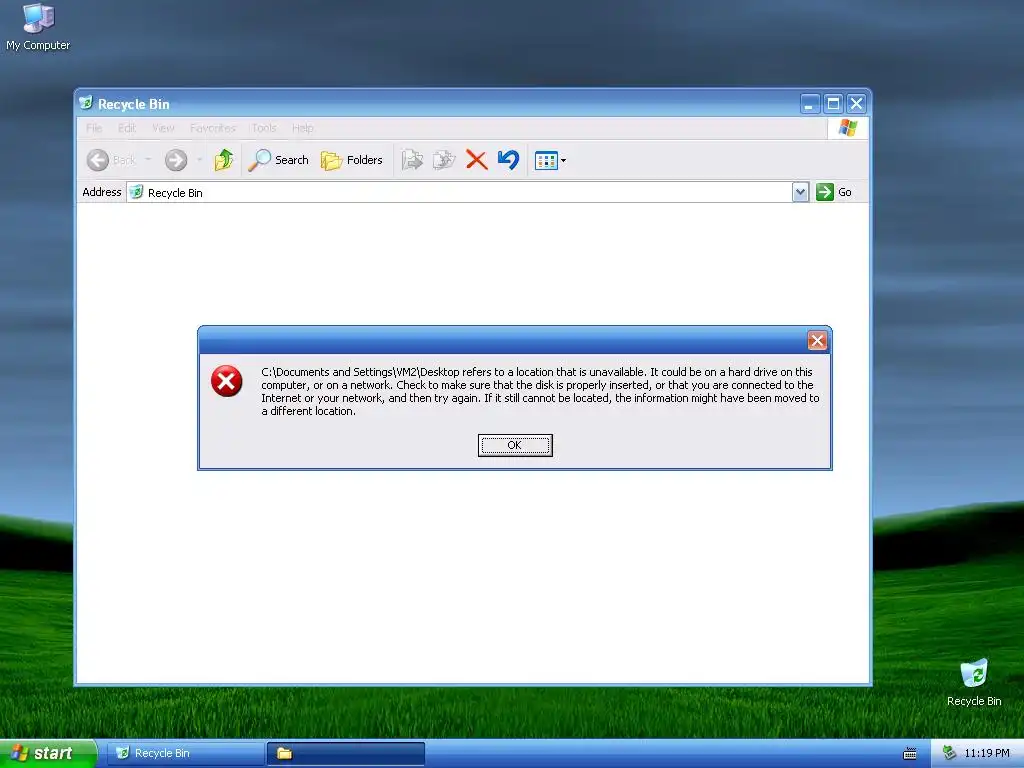Click the Go button
This screenshot has height=768, width=1024.
834,192
